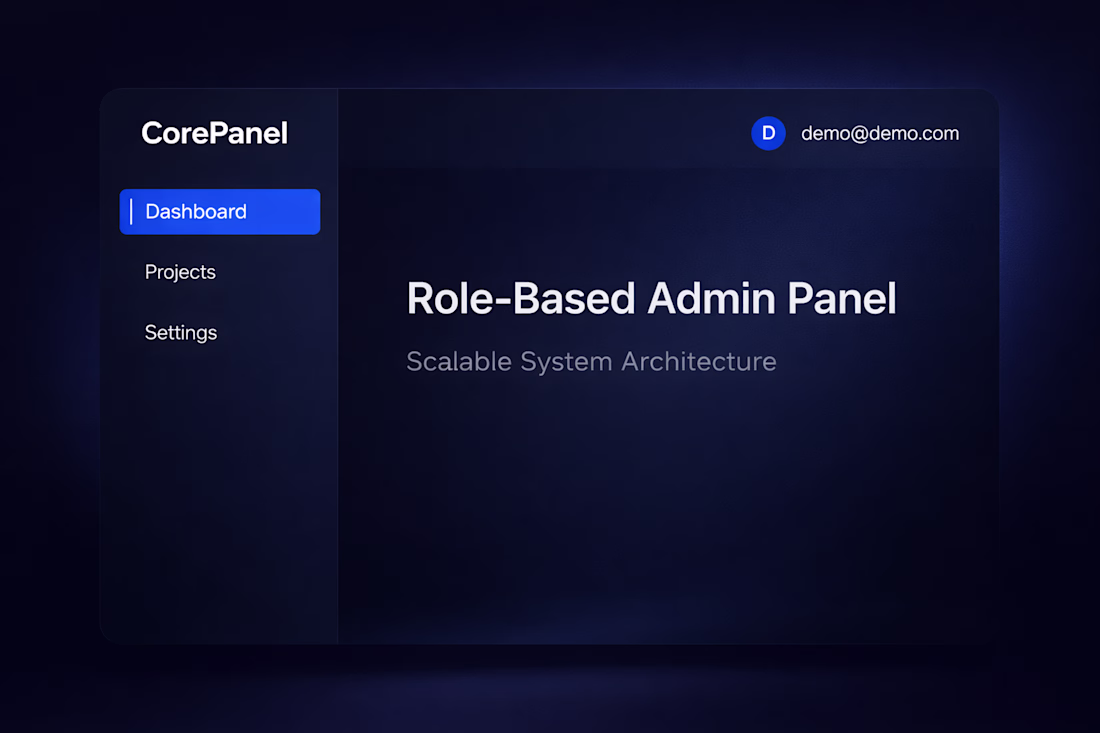This screenshot has width=1100, height=733.
Task: Click the word Role-Based in the heading
Action: click(x=520, y=299)
